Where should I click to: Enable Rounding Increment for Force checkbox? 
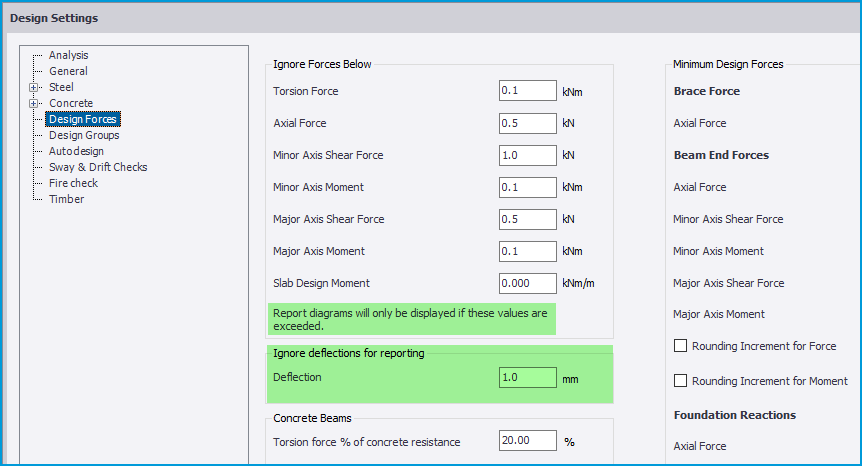tap(681, 346)
